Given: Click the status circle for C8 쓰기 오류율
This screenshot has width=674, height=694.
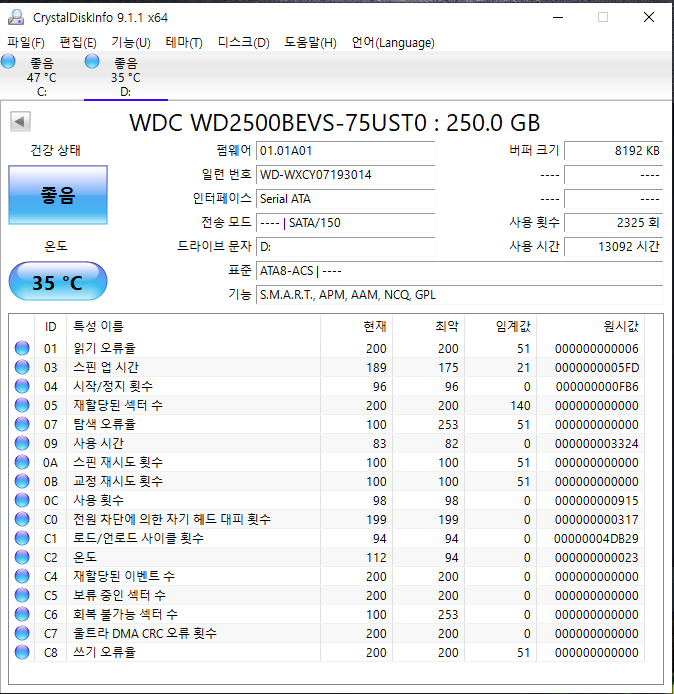Looking at the screenshot, I should pyautogui.click(x=22, y=652).
